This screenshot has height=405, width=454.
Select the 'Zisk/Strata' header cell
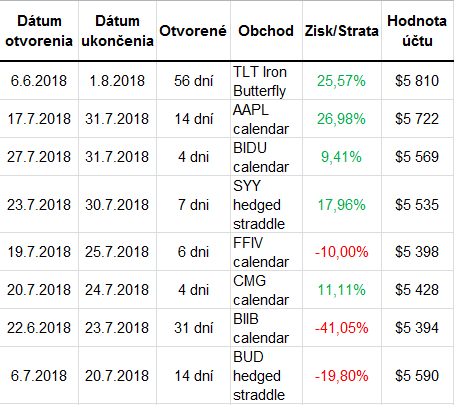[x=342, y=31]
